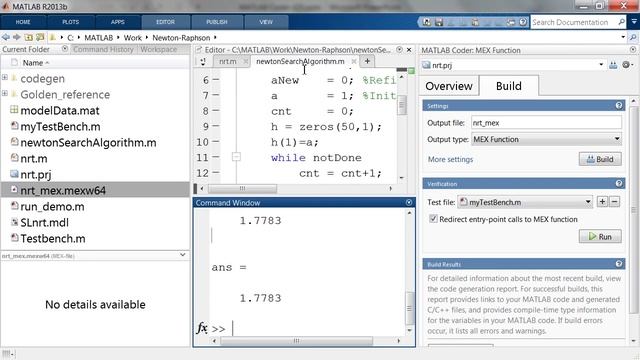Click the Save icon in quick access toolbar
This screenshot has height=360, width=640.
pyautogui.click(x=439, y=22)
